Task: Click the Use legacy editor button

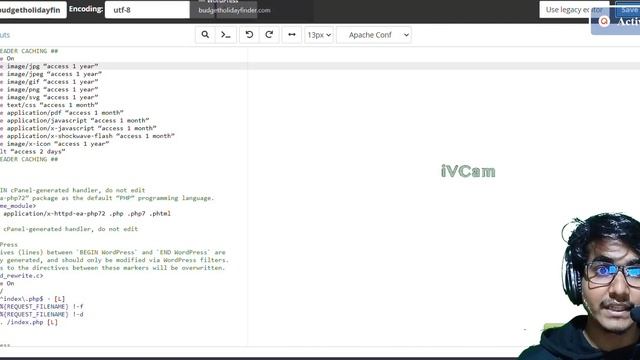Action: 574,9
